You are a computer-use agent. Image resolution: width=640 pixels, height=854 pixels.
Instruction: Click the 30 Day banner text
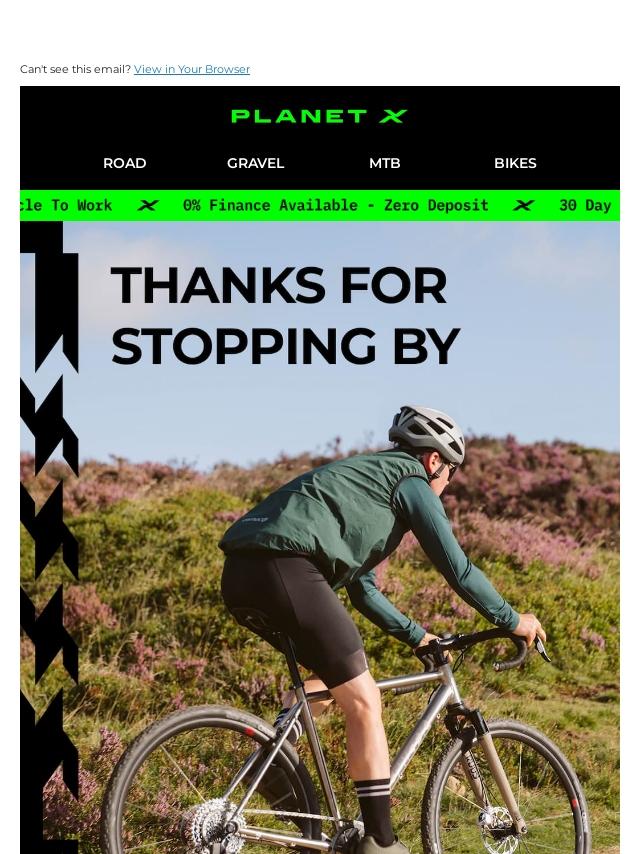coord(586,205)
